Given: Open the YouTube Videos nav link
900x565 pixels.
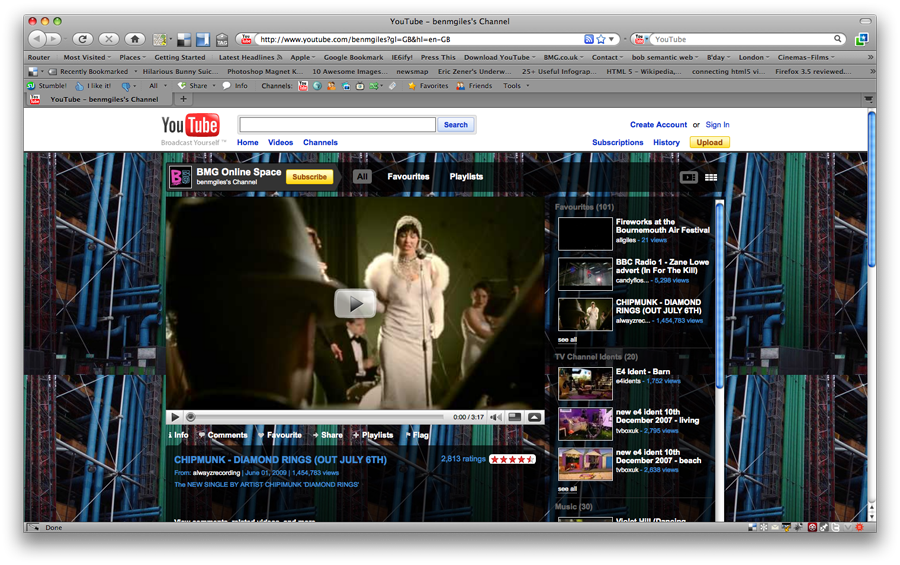Looking at the screenshot, I should pyautogui.click(x=281, y=142).
